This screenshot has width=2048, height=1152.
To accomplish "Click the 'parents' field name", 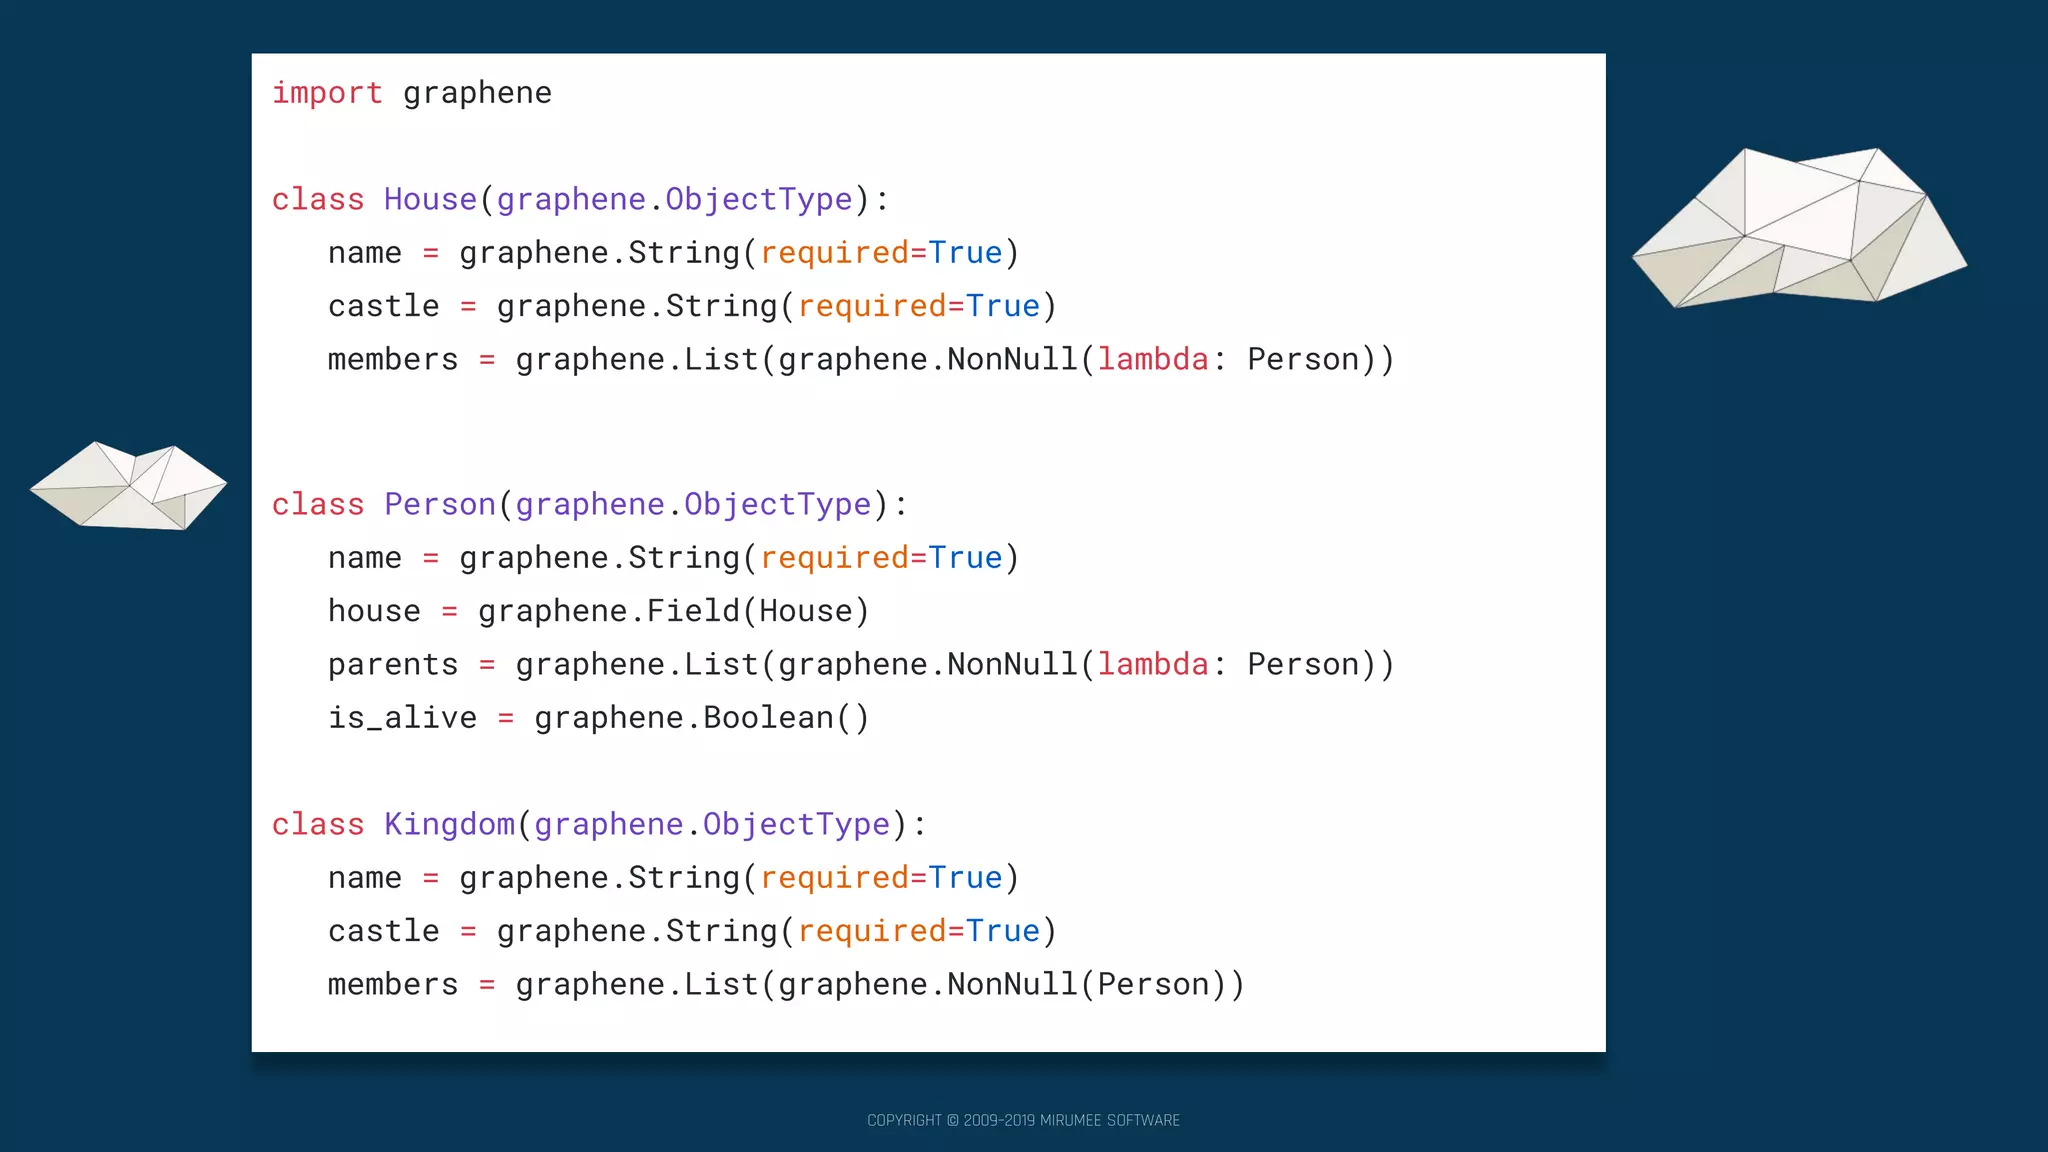I will 393,665.
